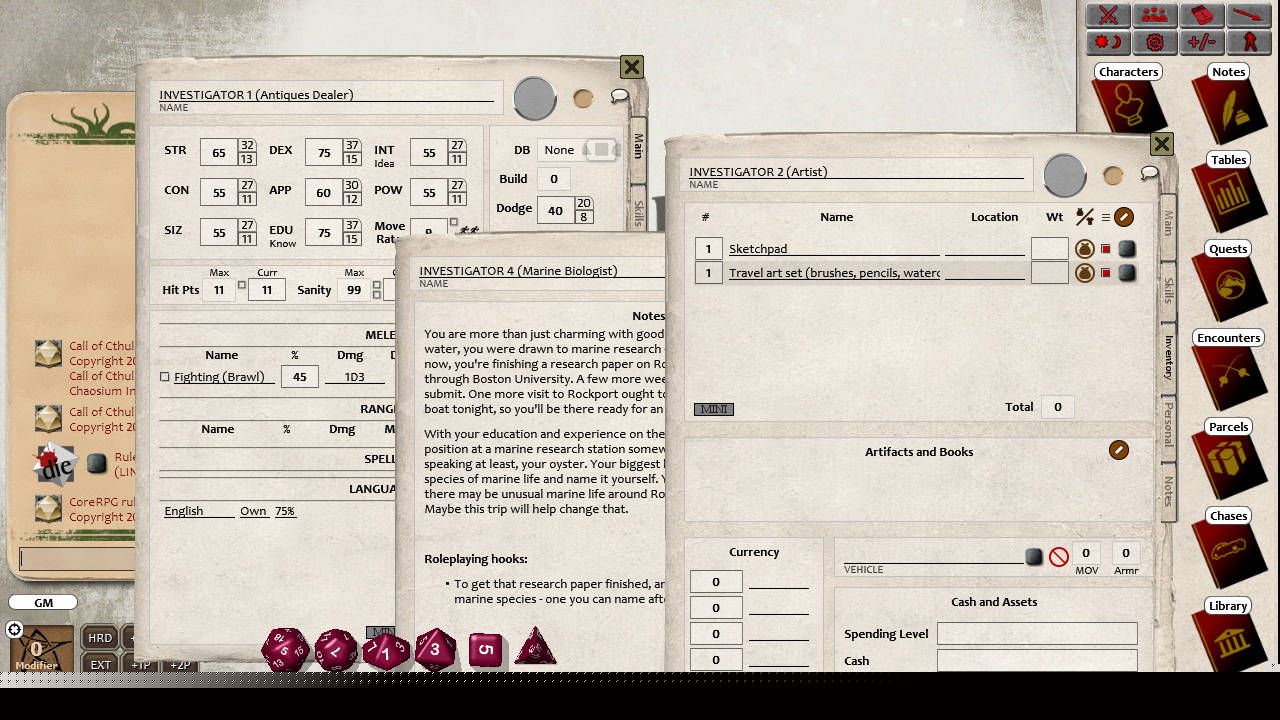The width and height of the screenshot is (1280, 720).
Task: Open the Colors pointer arrow button
Action: point(1249,15)
